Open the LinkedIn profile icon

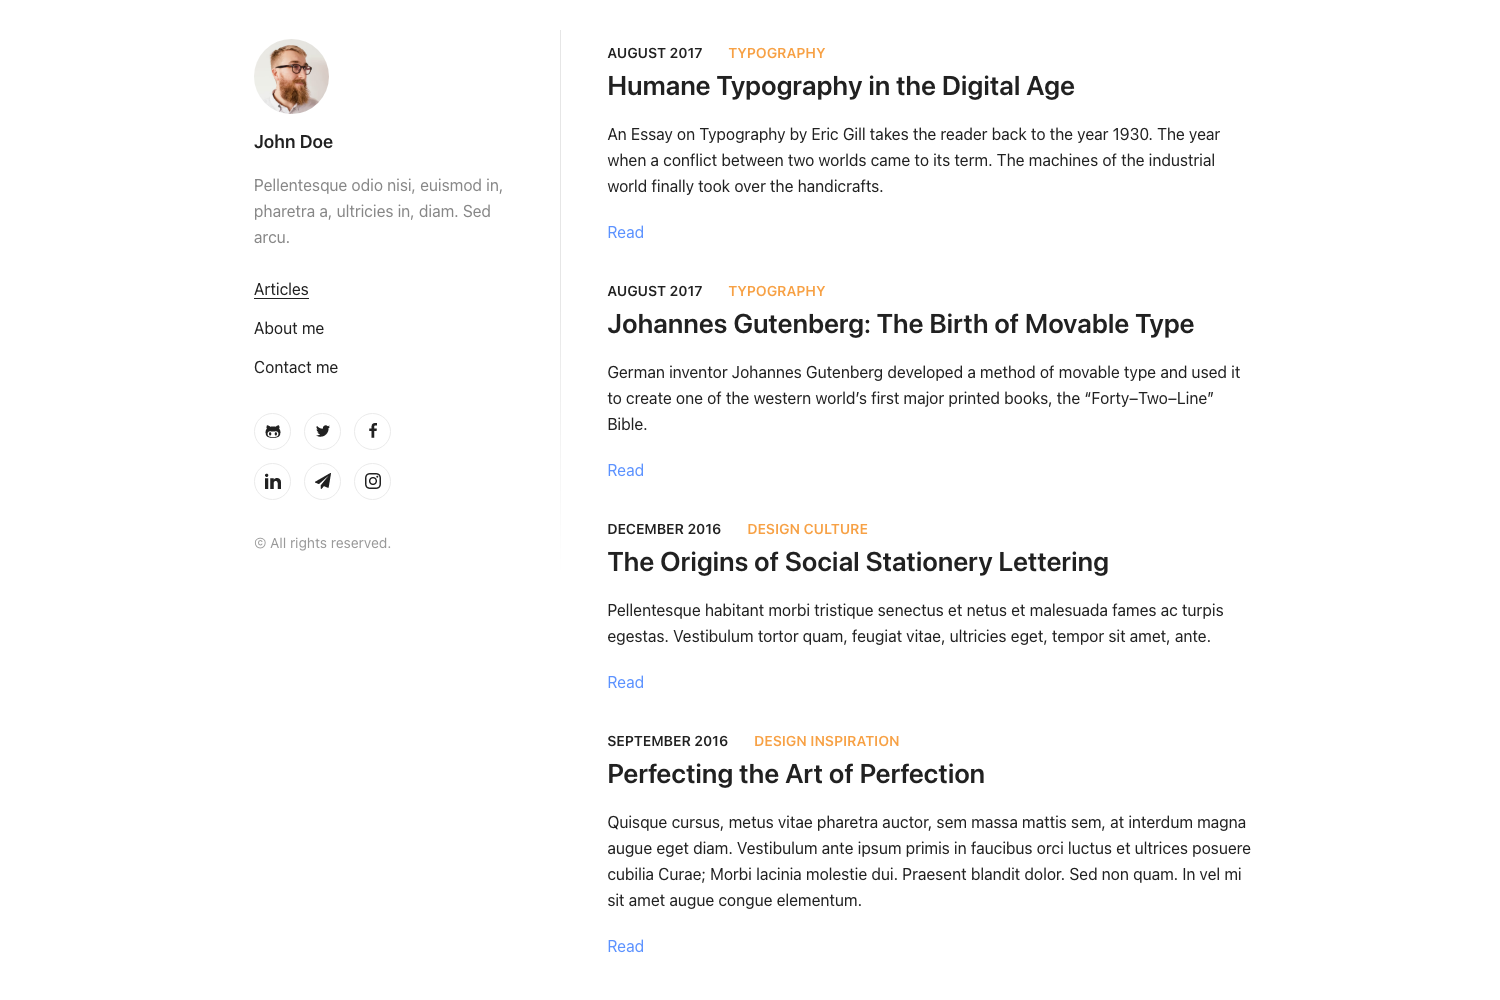pos(272,482)
